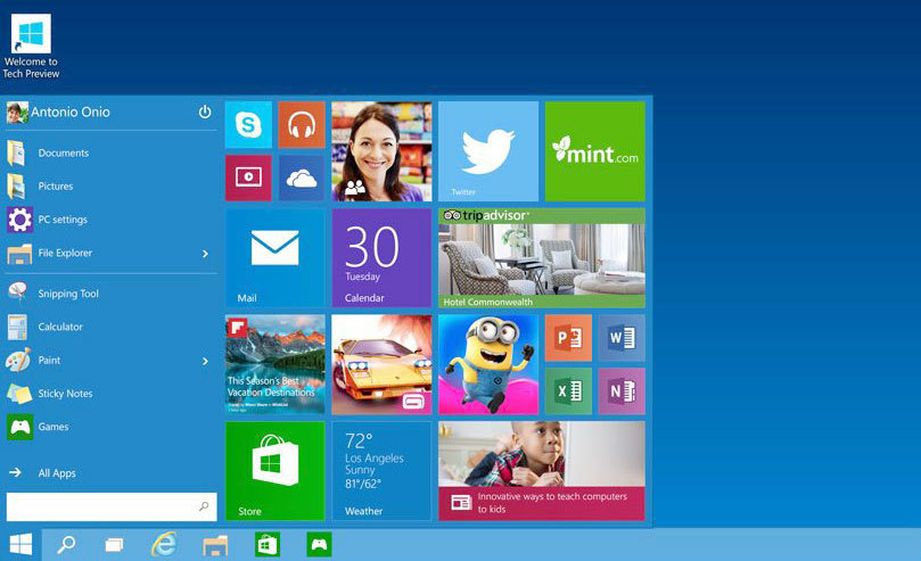This screenshot has height=561, width=921.
Task: Open the Skype tile
Action: [x=248, y=125]
